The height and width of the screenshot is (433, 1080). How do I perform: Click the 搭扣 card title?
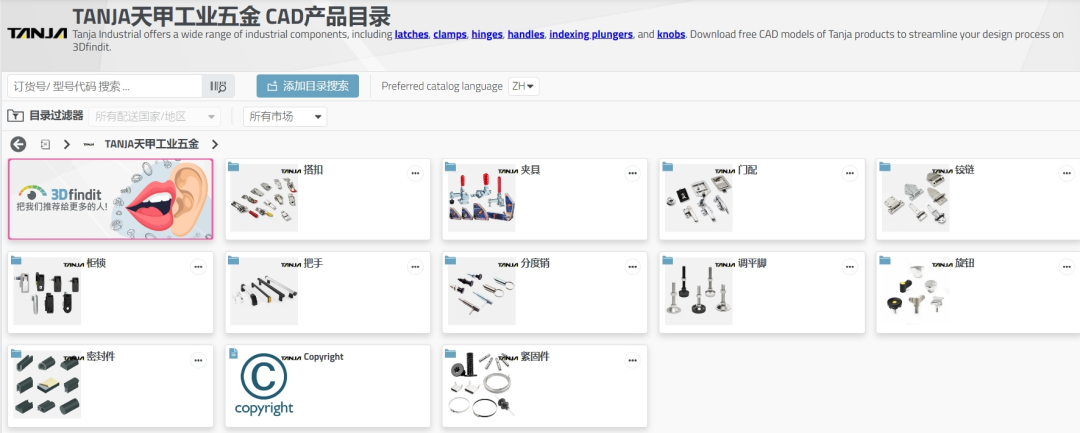tap(313, 169)
